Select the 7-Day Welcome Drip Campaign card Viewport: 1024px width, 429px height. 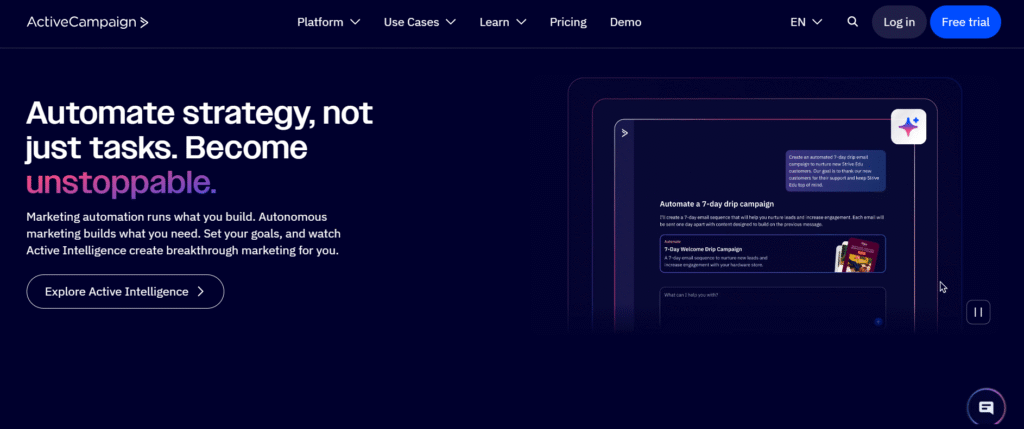point(772,254)
